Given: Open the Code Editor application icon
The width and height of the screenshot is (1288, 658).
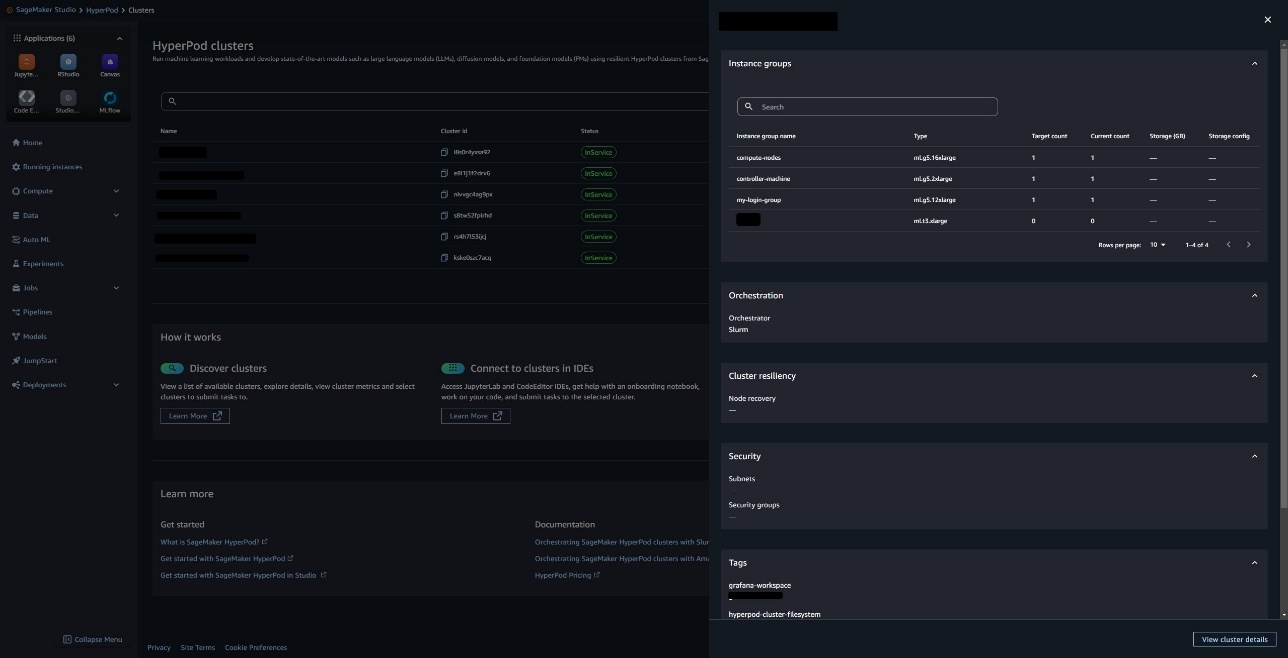Looking at the screenshot, I should pos(27,98).
